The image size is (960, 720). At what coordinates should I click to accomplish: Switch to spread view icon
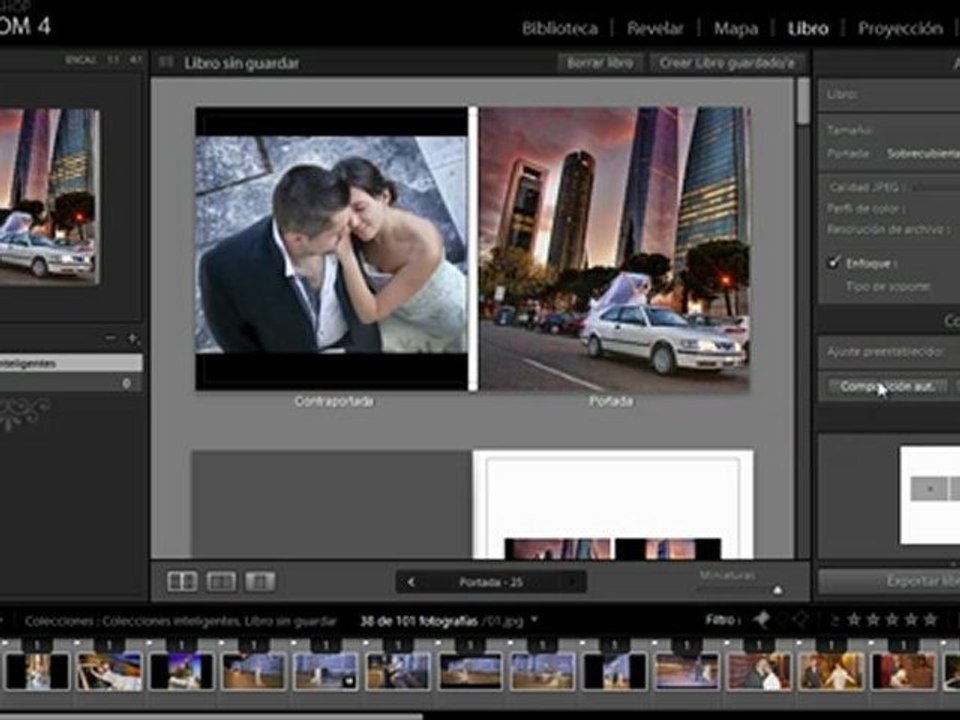221,581
